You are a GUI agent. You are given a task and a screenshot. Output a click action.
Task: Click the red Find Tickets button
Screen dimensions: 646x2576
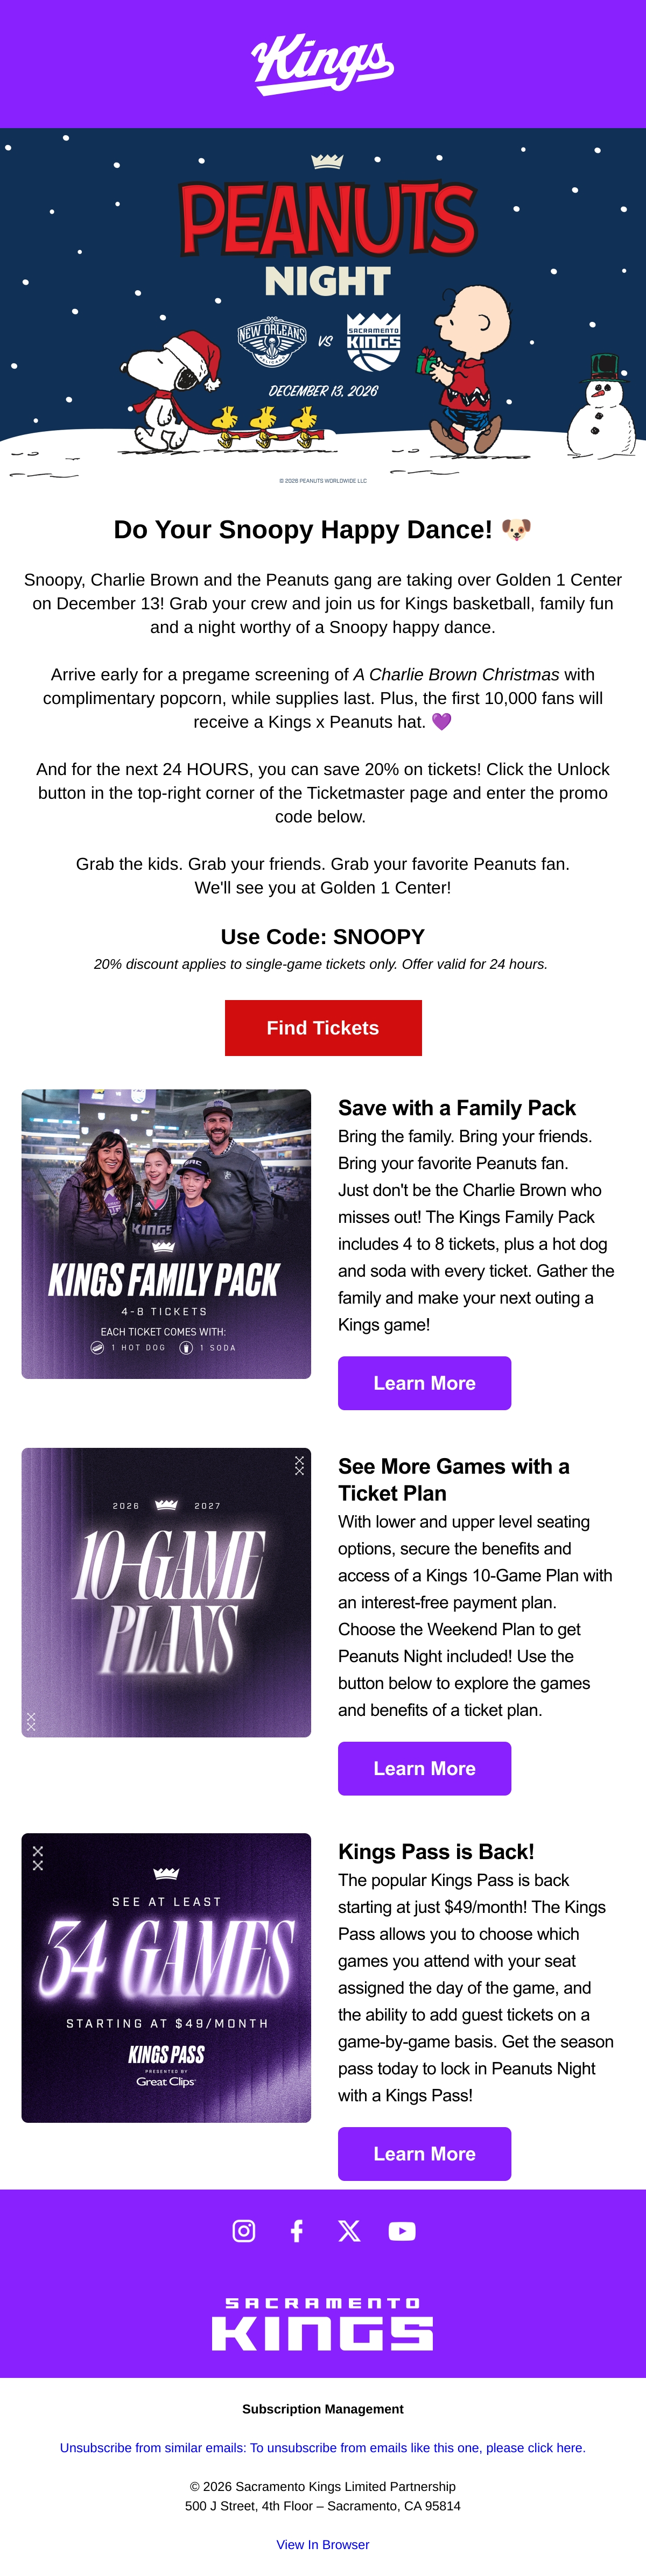(323, 1028)
